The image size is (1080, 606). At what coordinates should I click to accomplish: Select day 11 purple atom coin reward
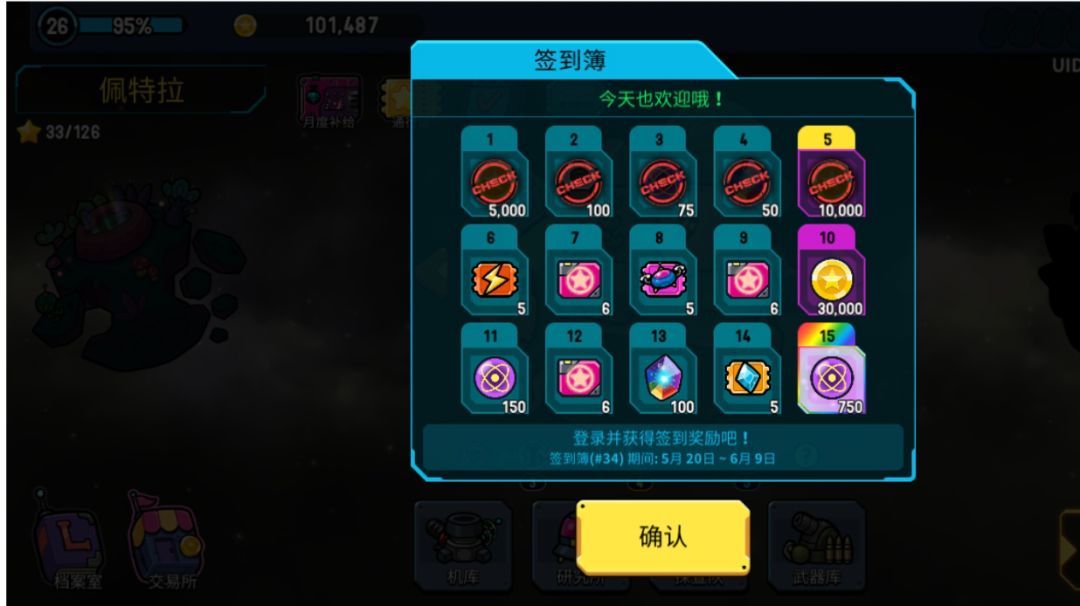coord(495,369)
